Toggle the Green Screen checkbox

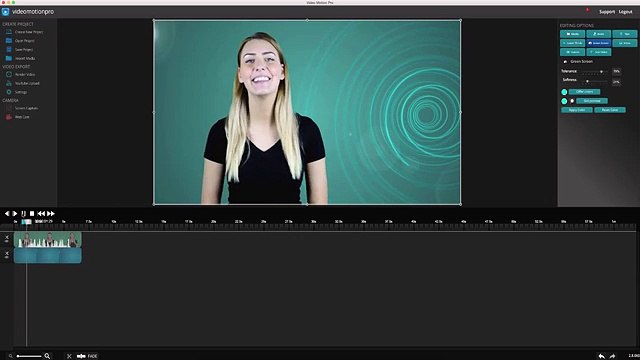(x=565, y=62)
